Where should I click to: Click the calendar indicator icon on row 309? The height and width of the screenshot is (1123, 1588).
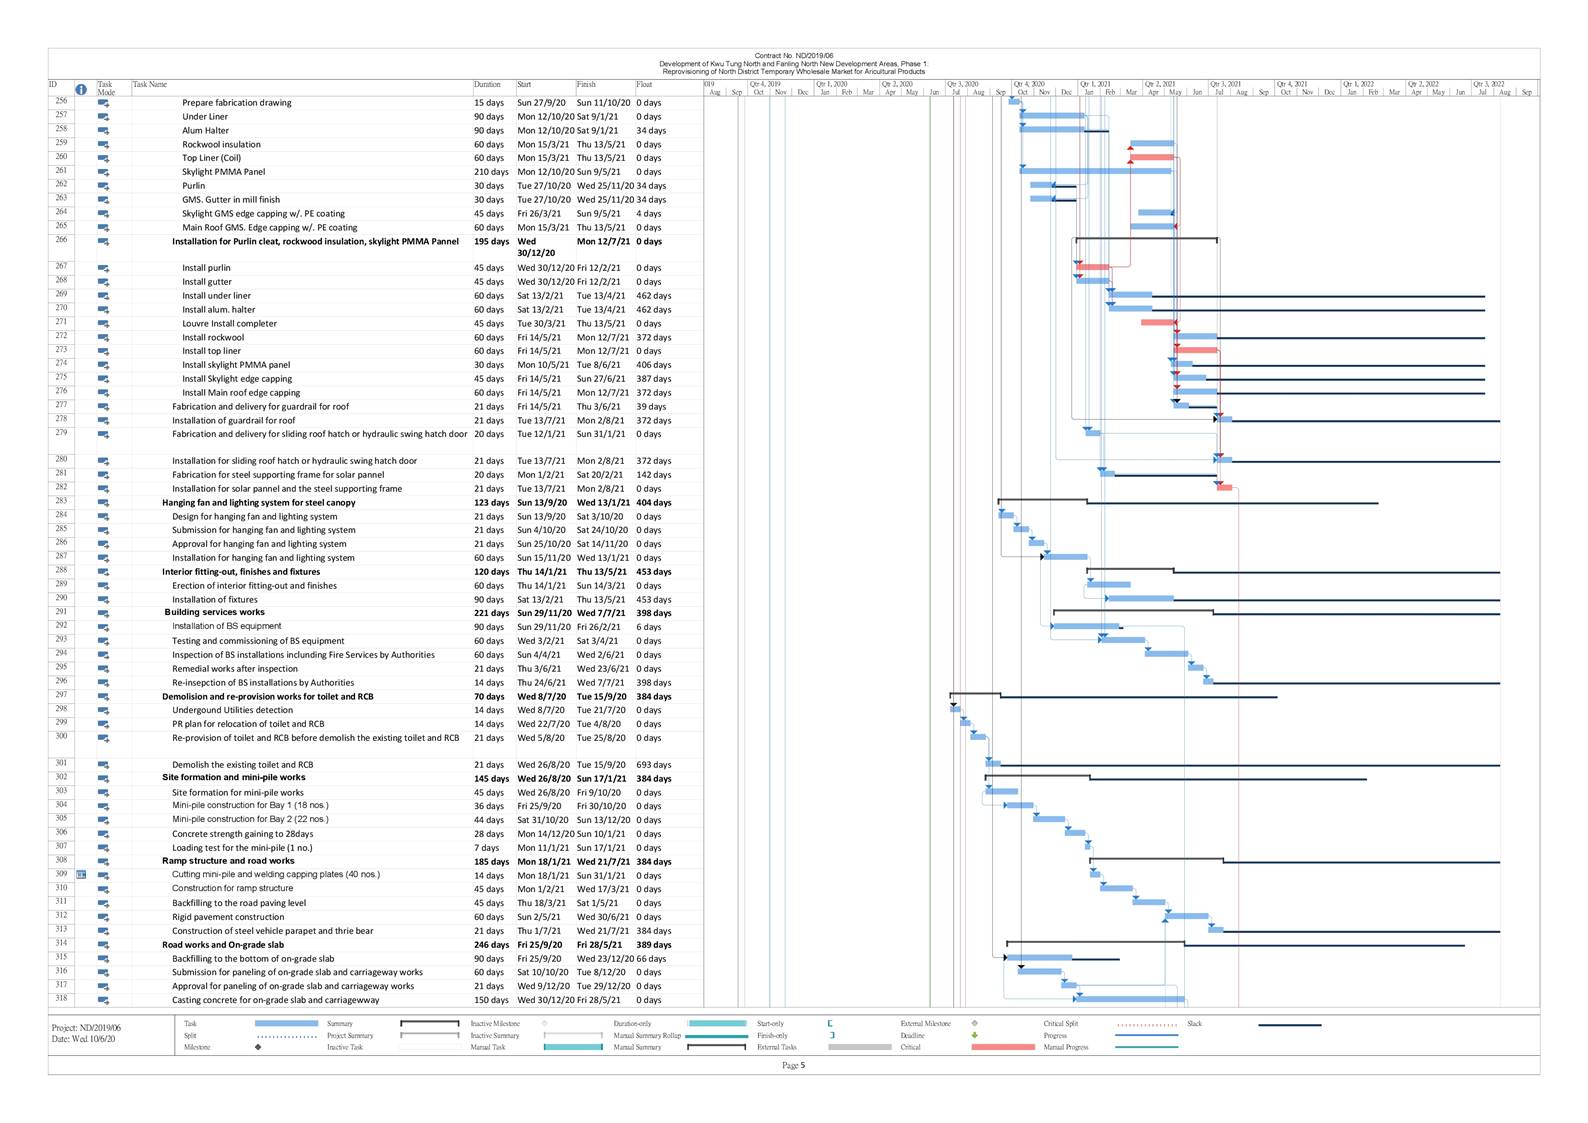[x=81, y=875]
